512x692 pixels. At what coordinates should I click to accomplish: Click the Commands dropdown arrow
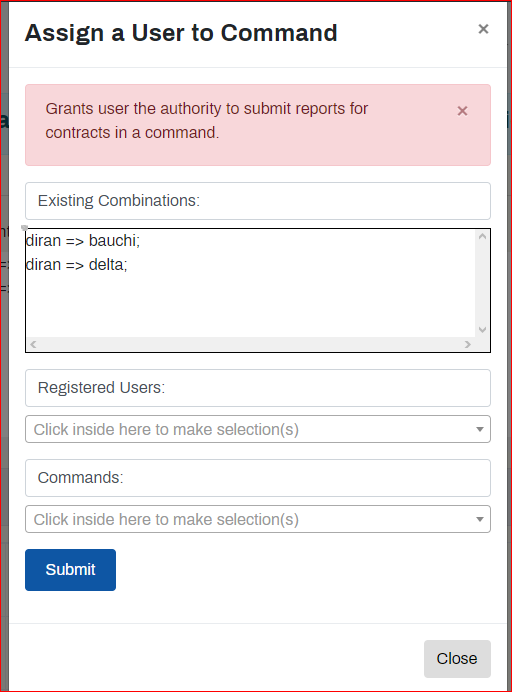tap(480, 519)
